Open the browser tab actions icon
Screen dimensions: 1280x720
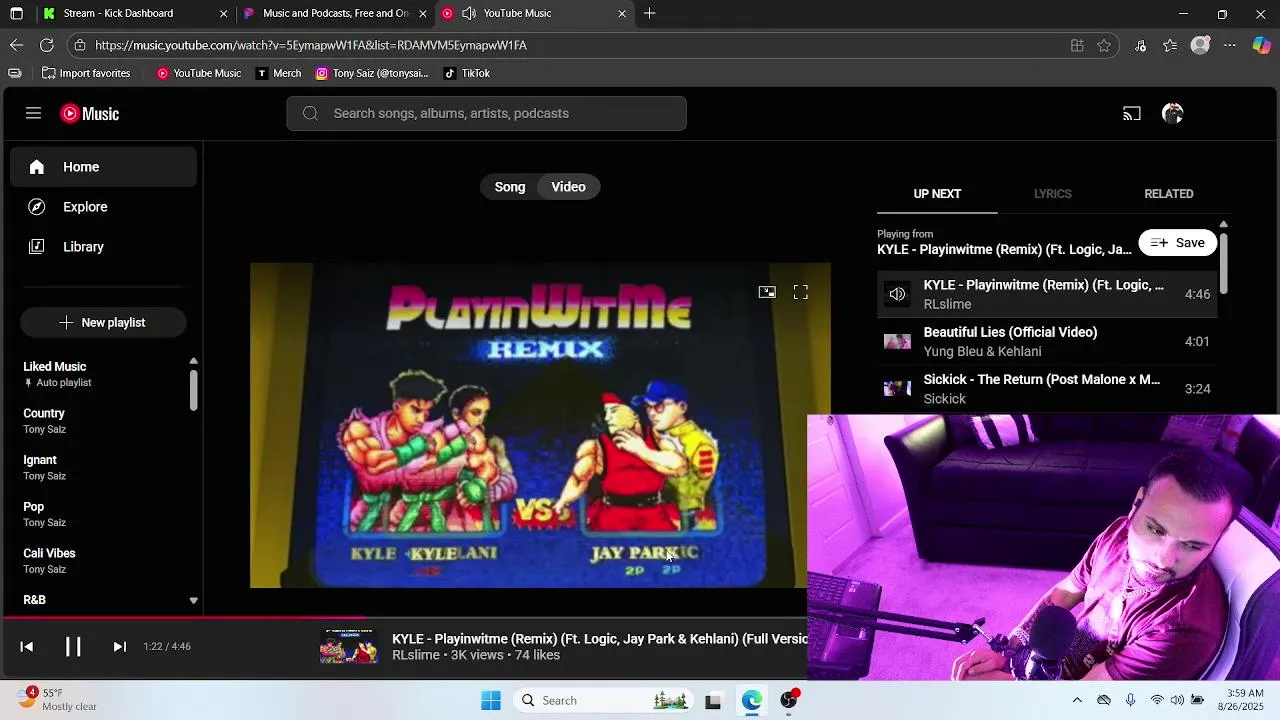tap(17, 13)
